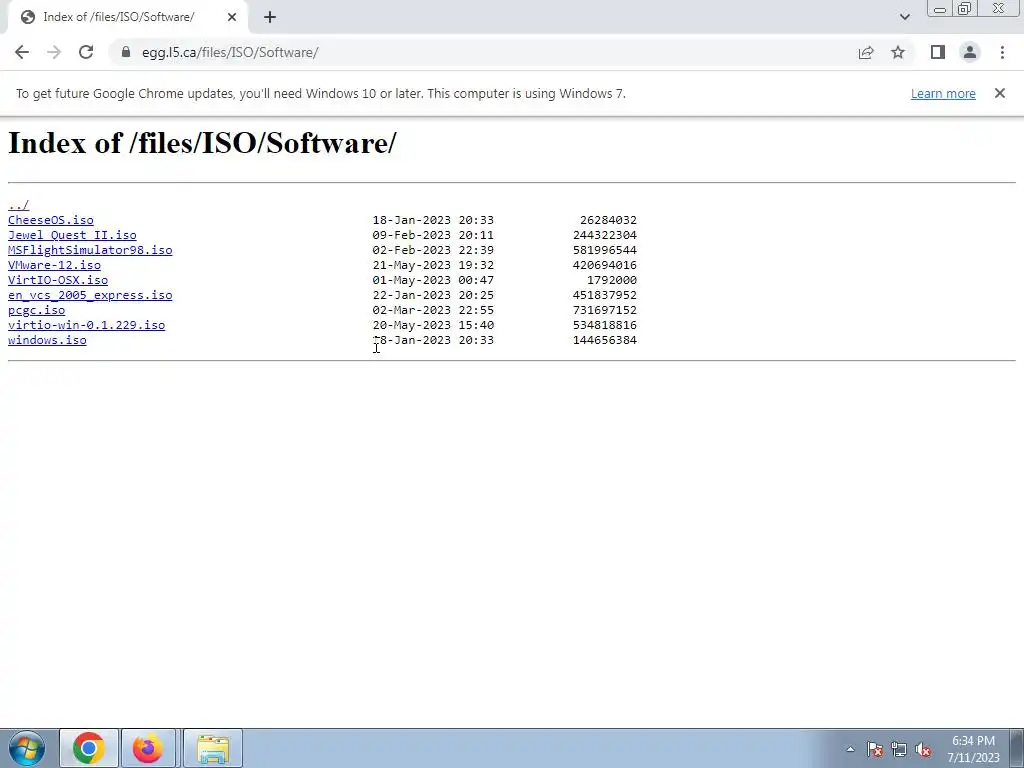Click the Chrome taskbar icon
This screenshot has width=1024, height=768.
(89, 748)
